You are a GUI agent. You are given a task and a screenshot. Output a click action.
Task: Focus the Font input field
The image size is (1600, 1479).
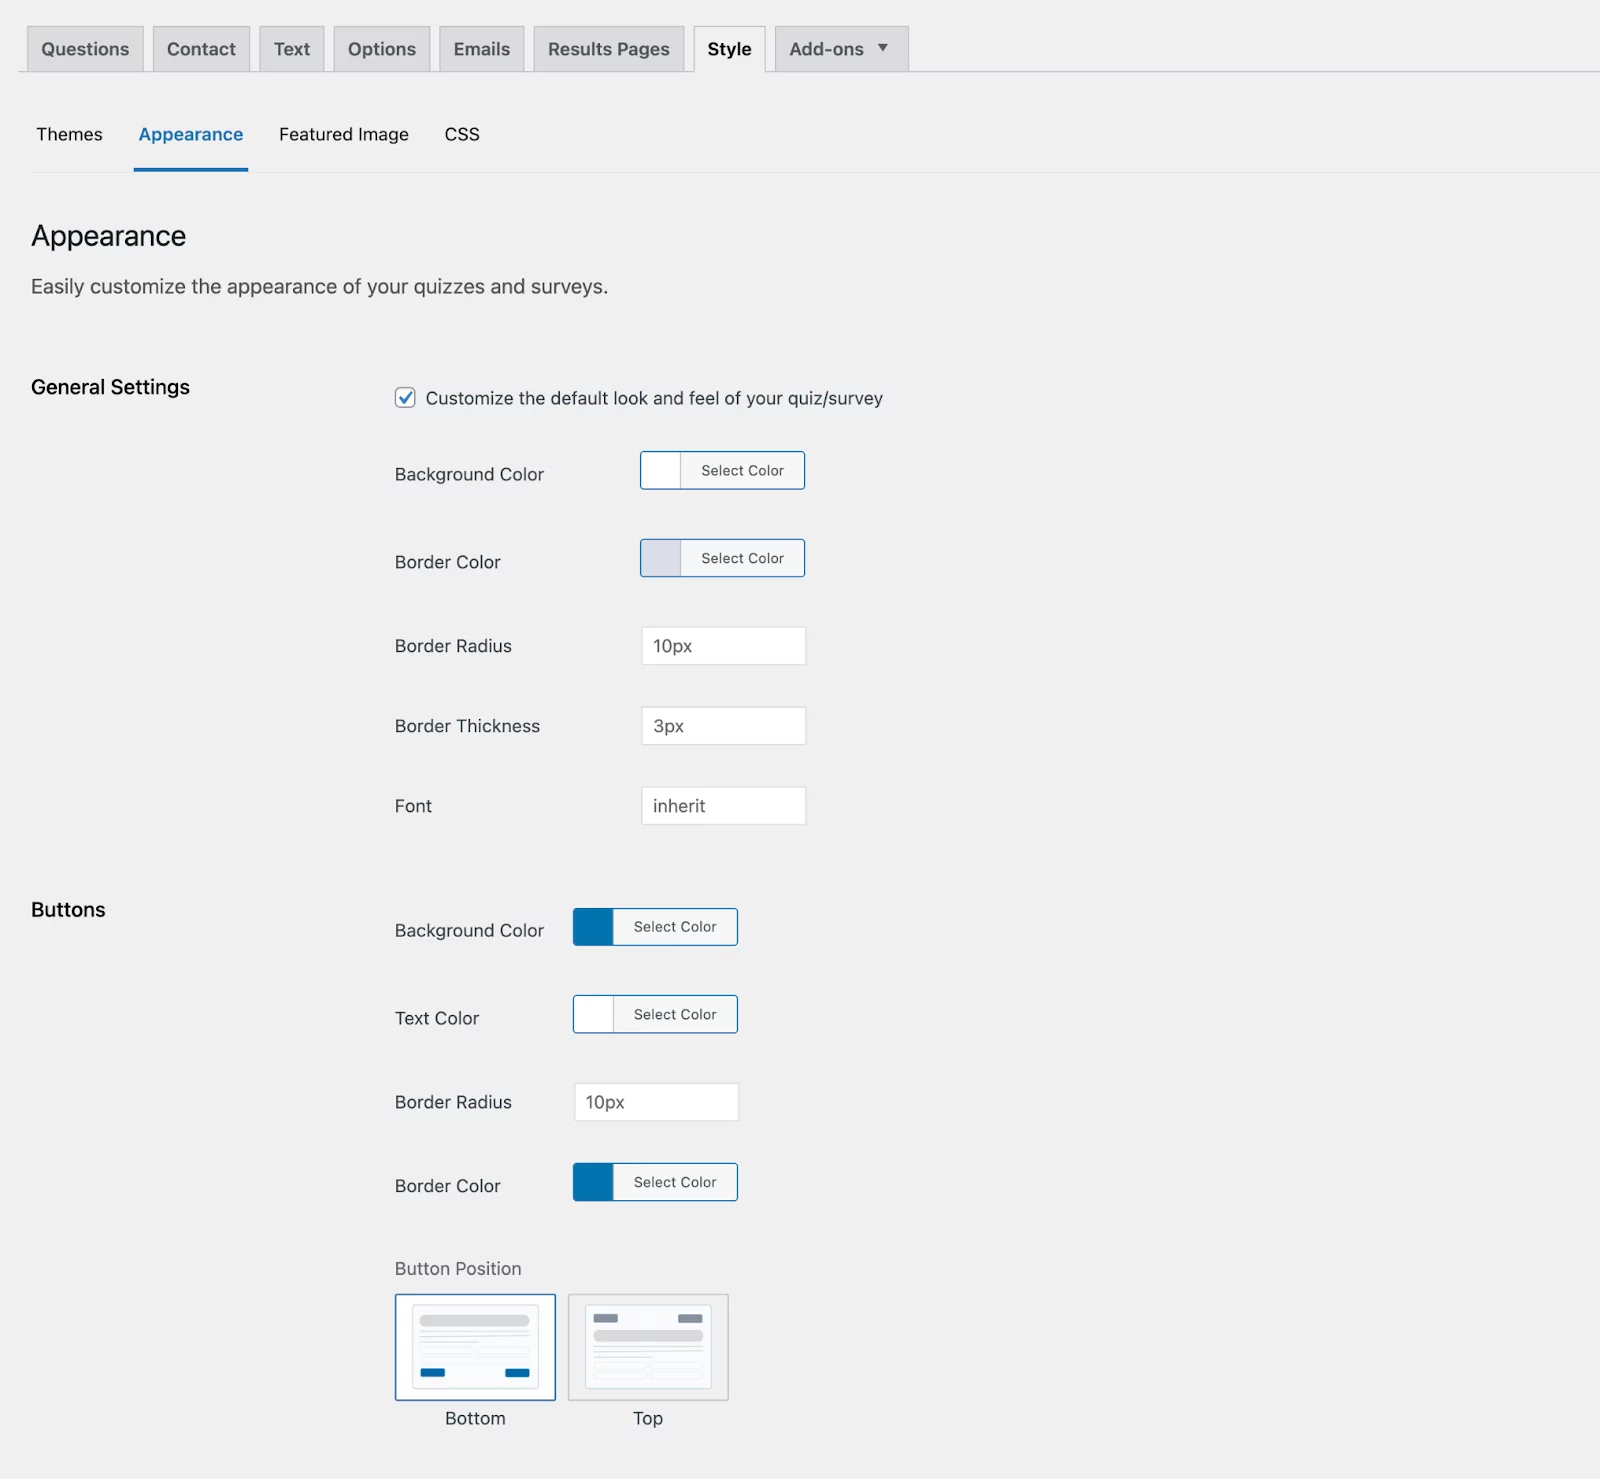(724, 806)
